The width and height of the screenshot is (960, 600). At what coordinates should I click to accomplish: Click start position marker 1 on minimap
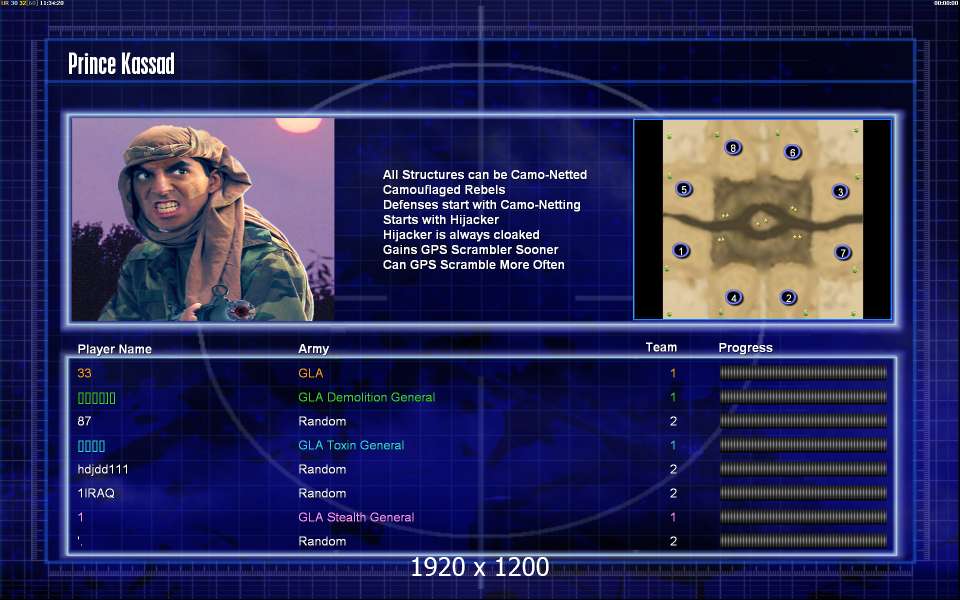click(681, 250)
